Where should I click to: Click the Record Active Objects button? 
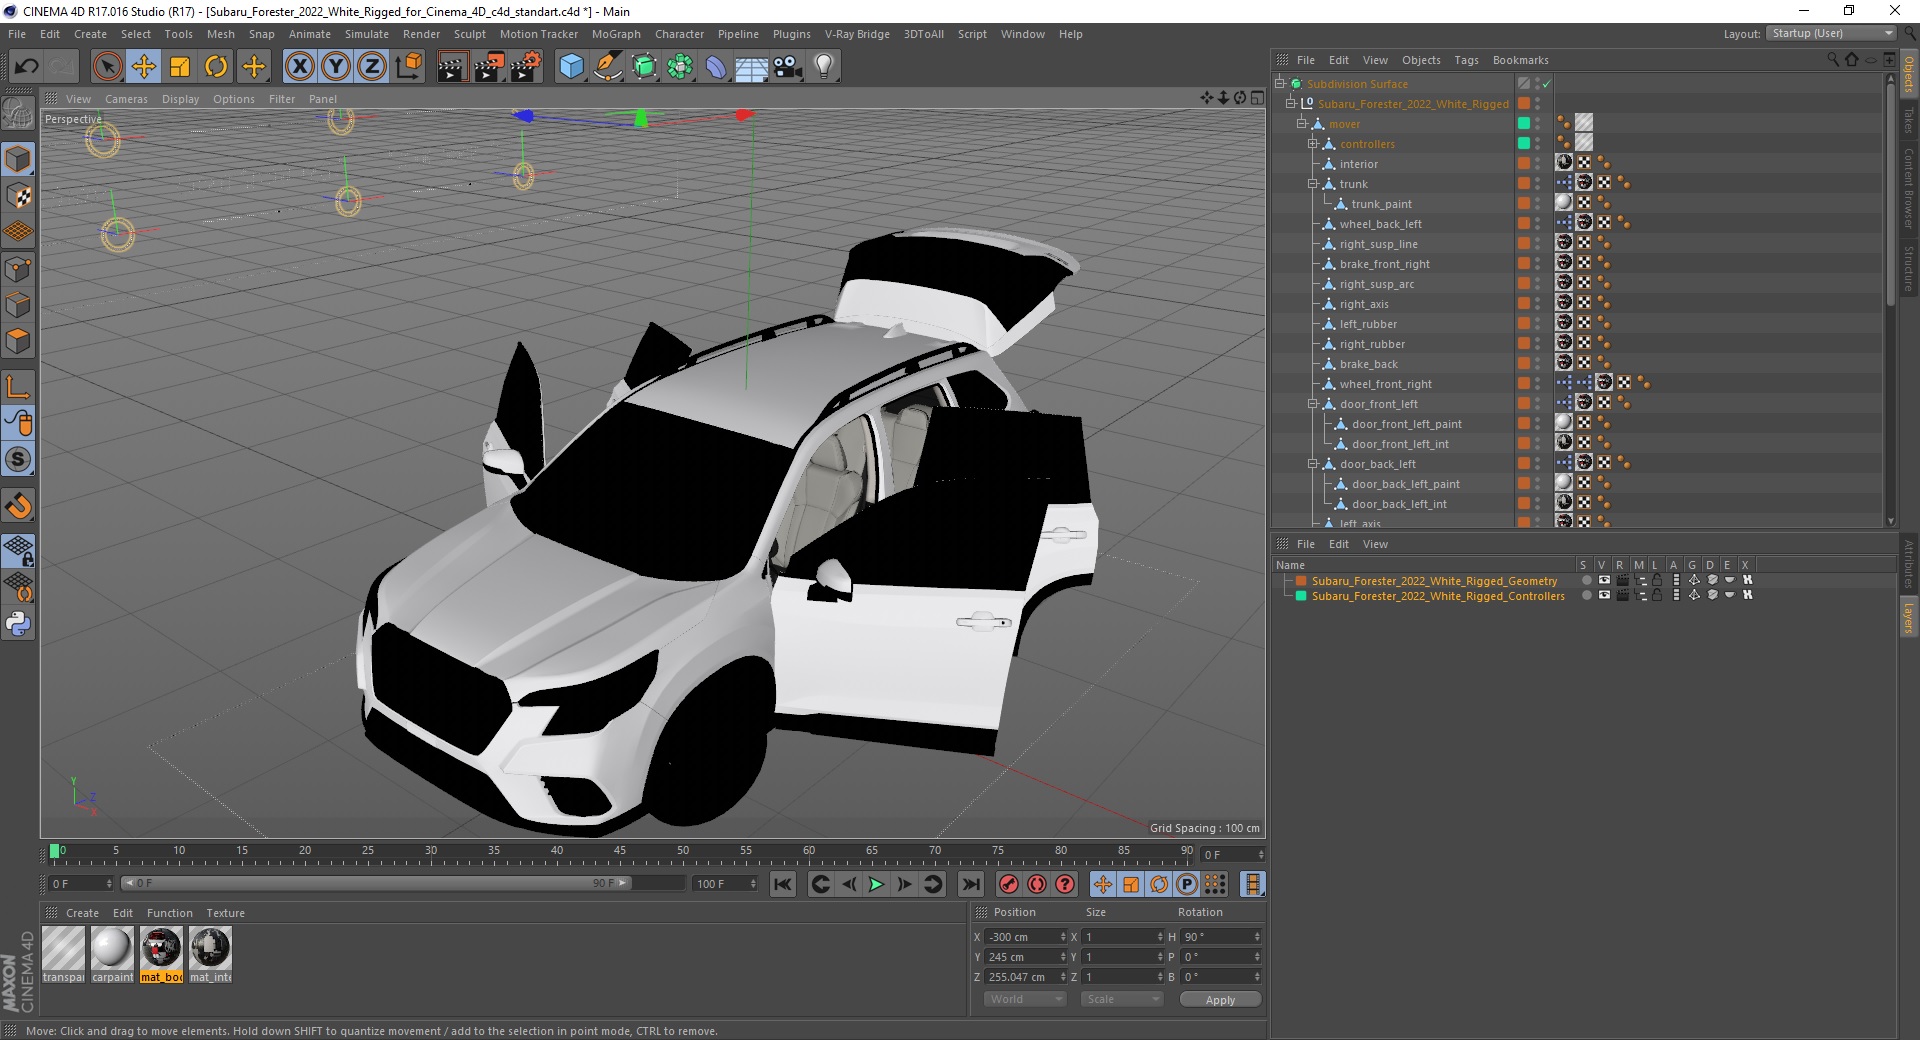point(1009,884)
